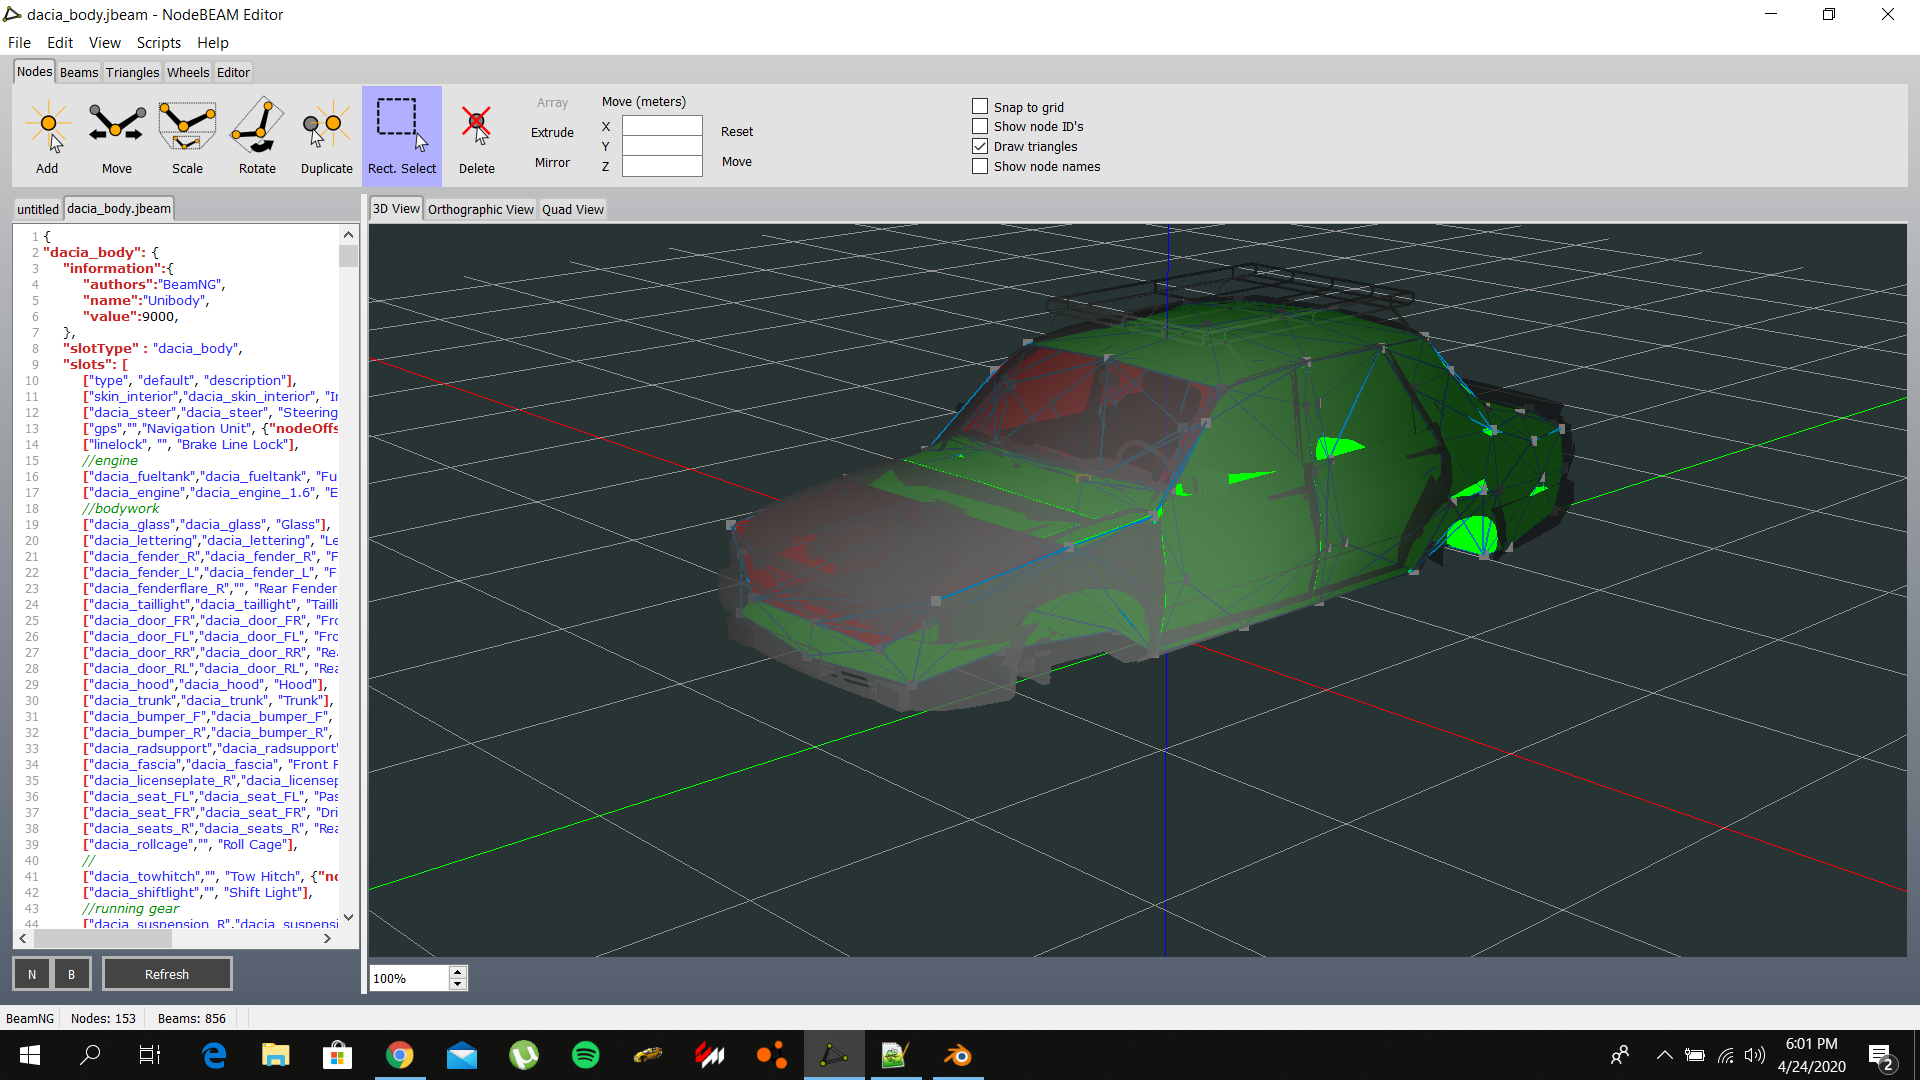The width and height of the screenshot is (1920, 1080).
Task: Open the File menu
Action: [x=19, y=42]
